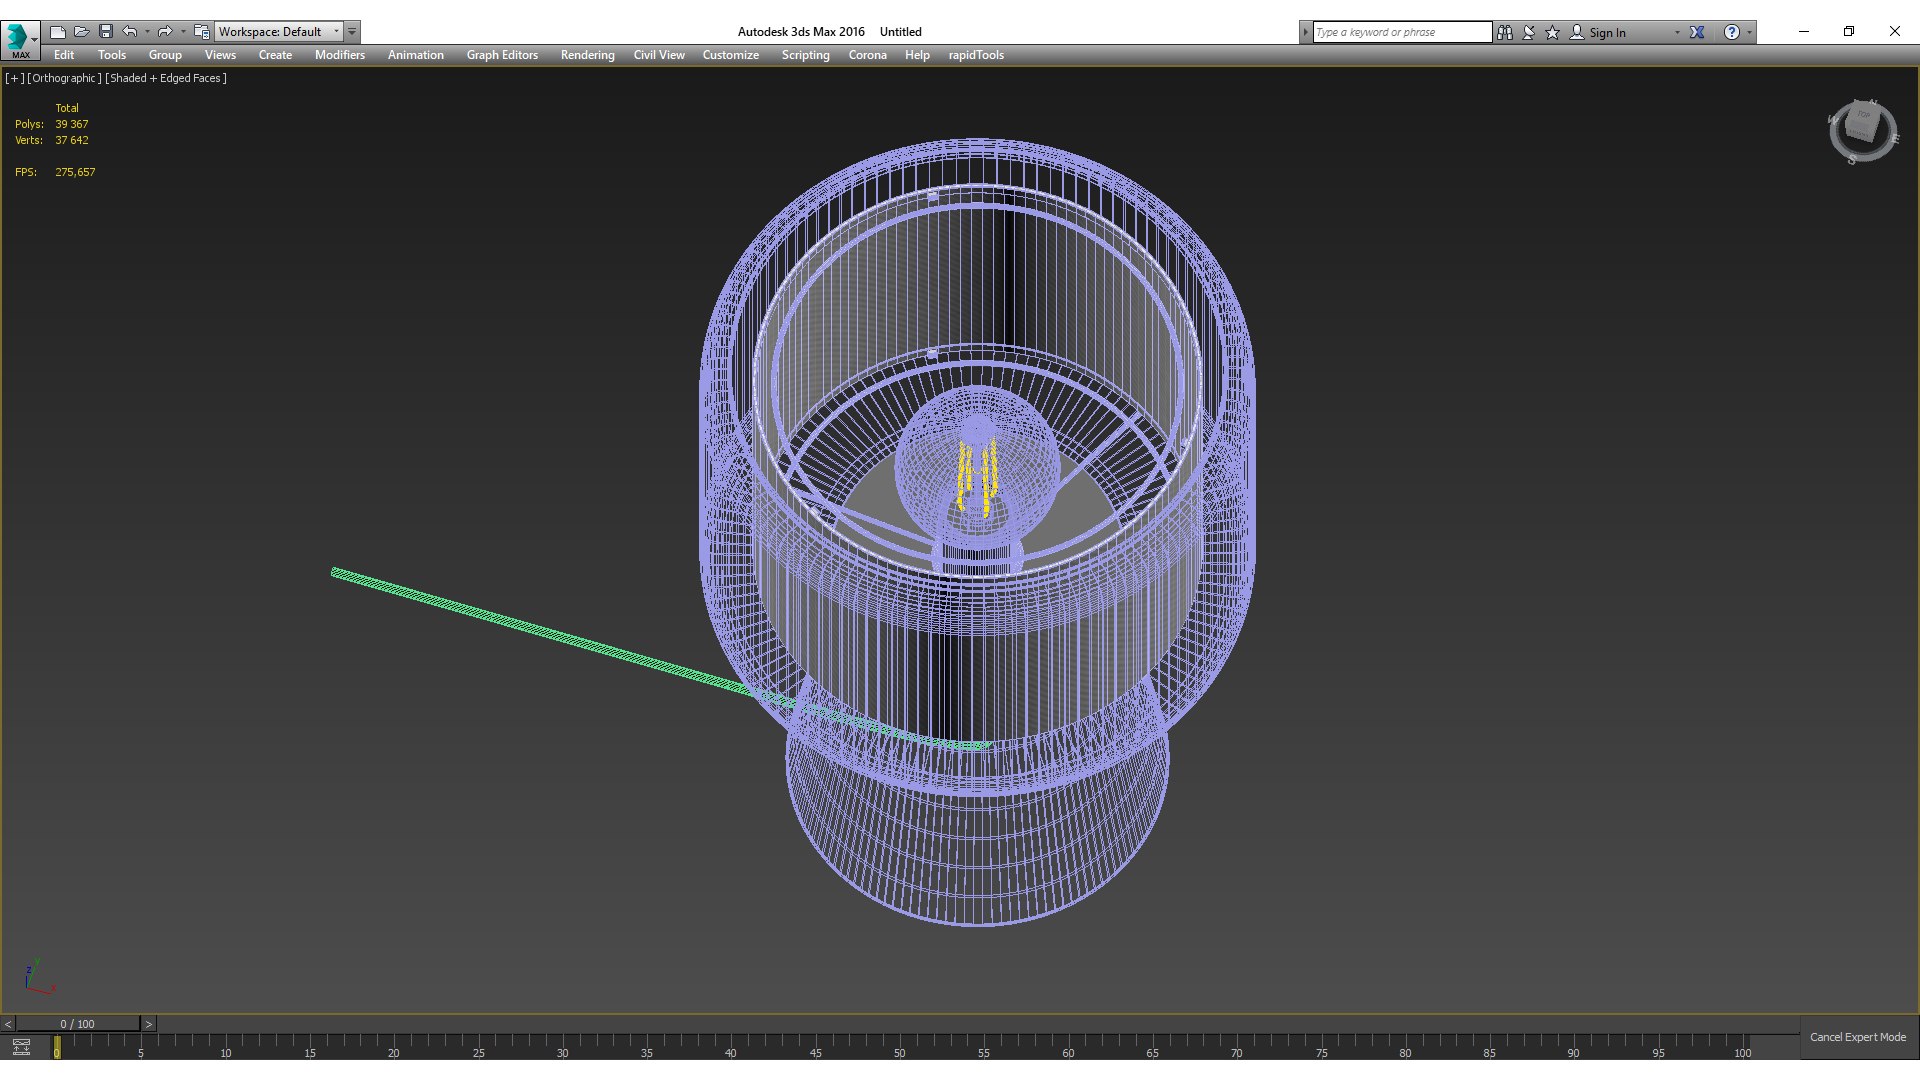The width and height of the screenshot is (1920, 1080).
Task: Open the Tools menu
Action: point(112,55)
